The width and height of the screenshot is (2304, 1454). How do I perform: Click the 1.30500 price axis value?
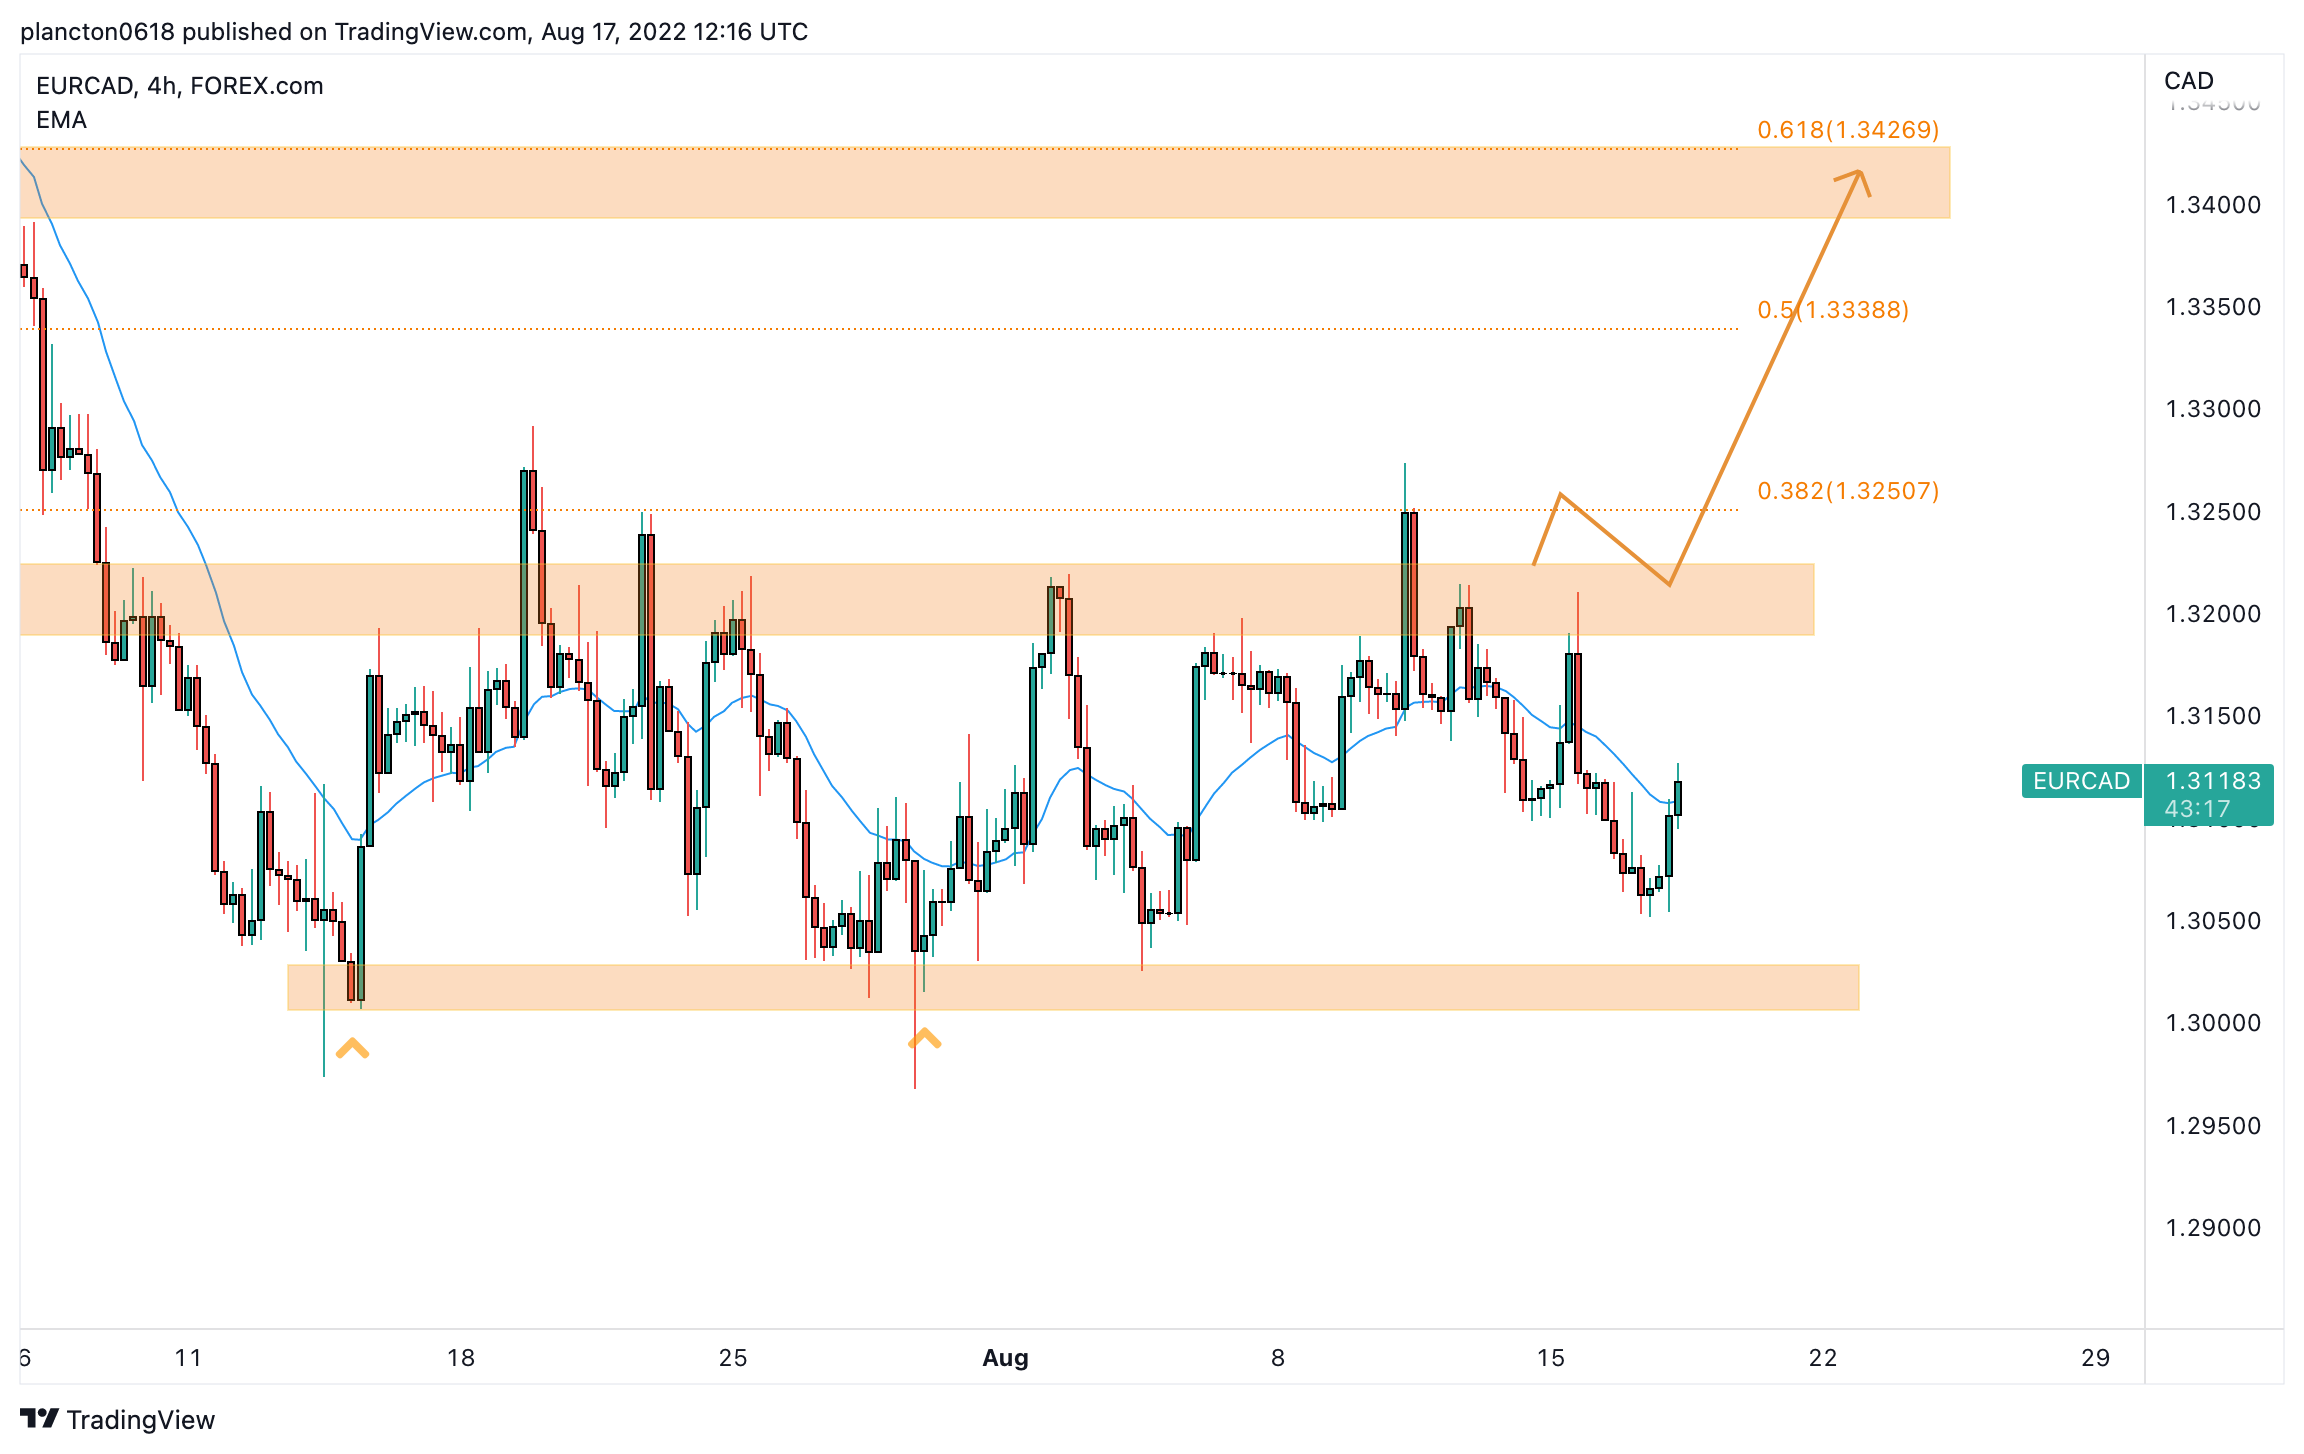2213,921
